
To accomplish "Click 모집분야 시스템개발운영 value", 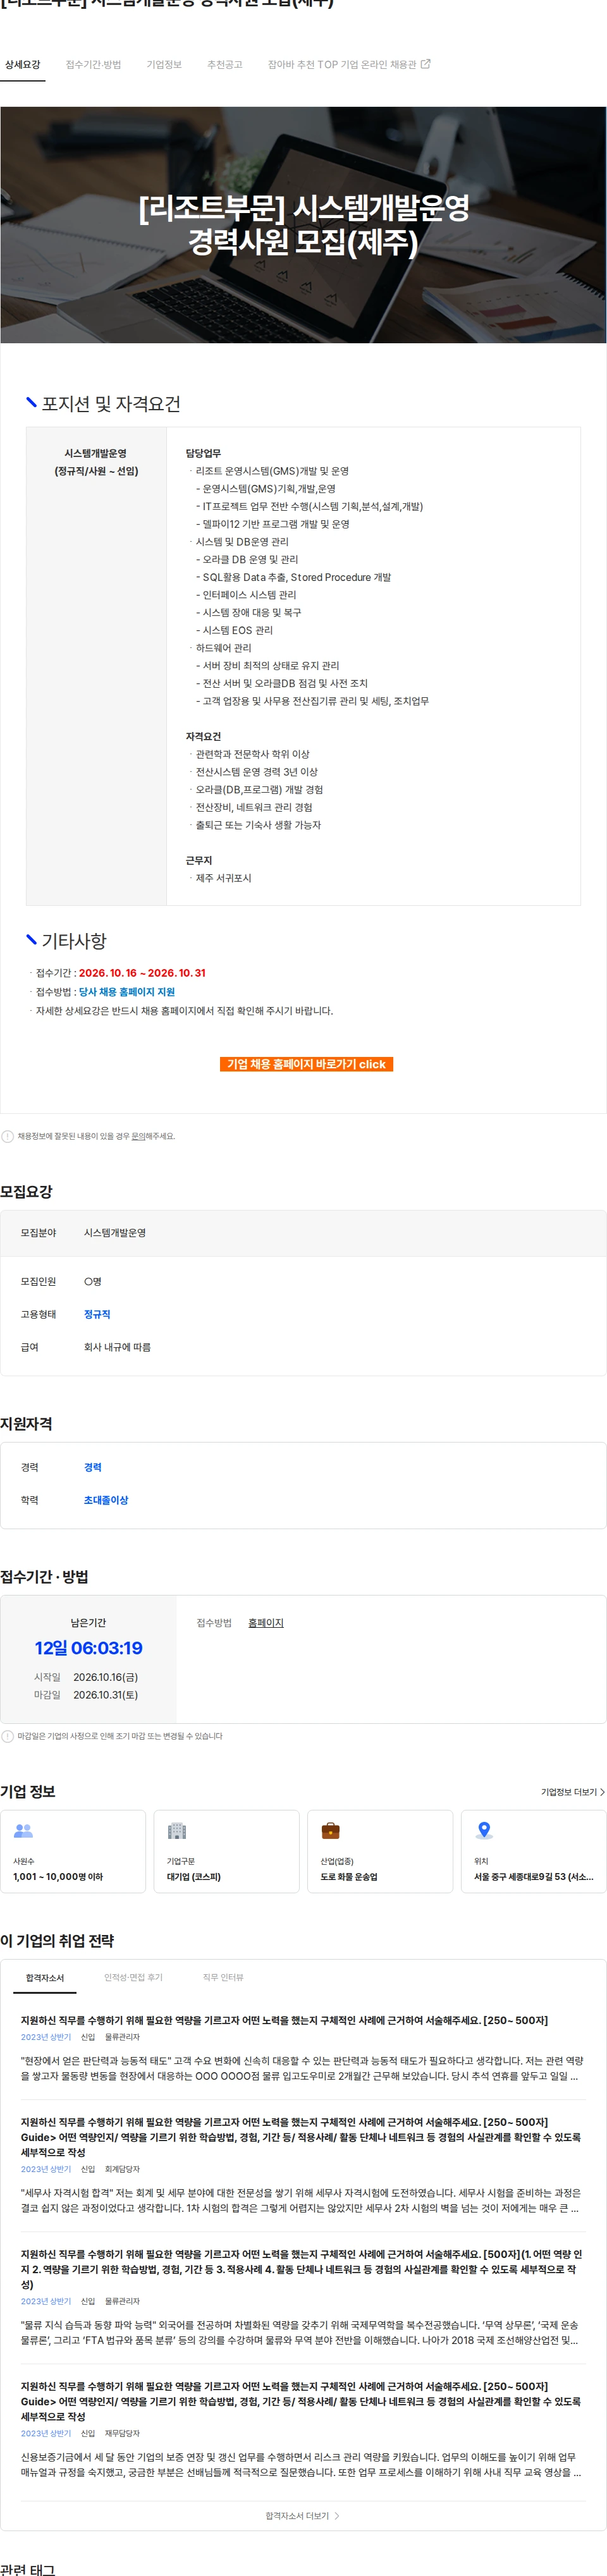I will tap(115, 1233).
